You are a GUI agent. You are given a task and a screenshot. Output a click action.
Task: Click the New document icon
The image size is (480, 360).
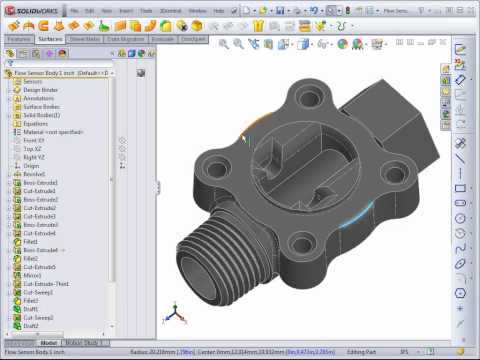[246, 11]
